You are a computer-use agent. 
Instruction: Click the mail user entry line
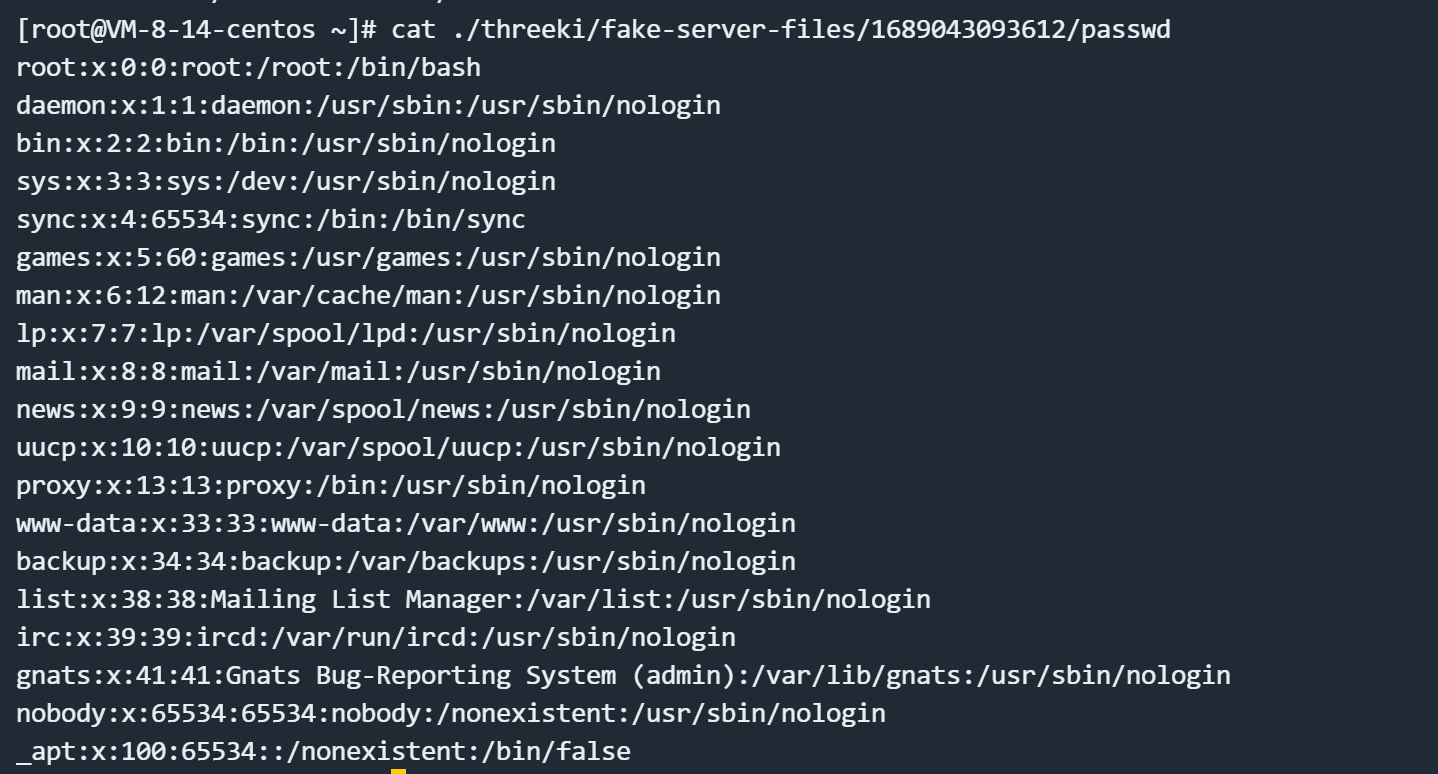pyautogui.click(x=338, y=371)
